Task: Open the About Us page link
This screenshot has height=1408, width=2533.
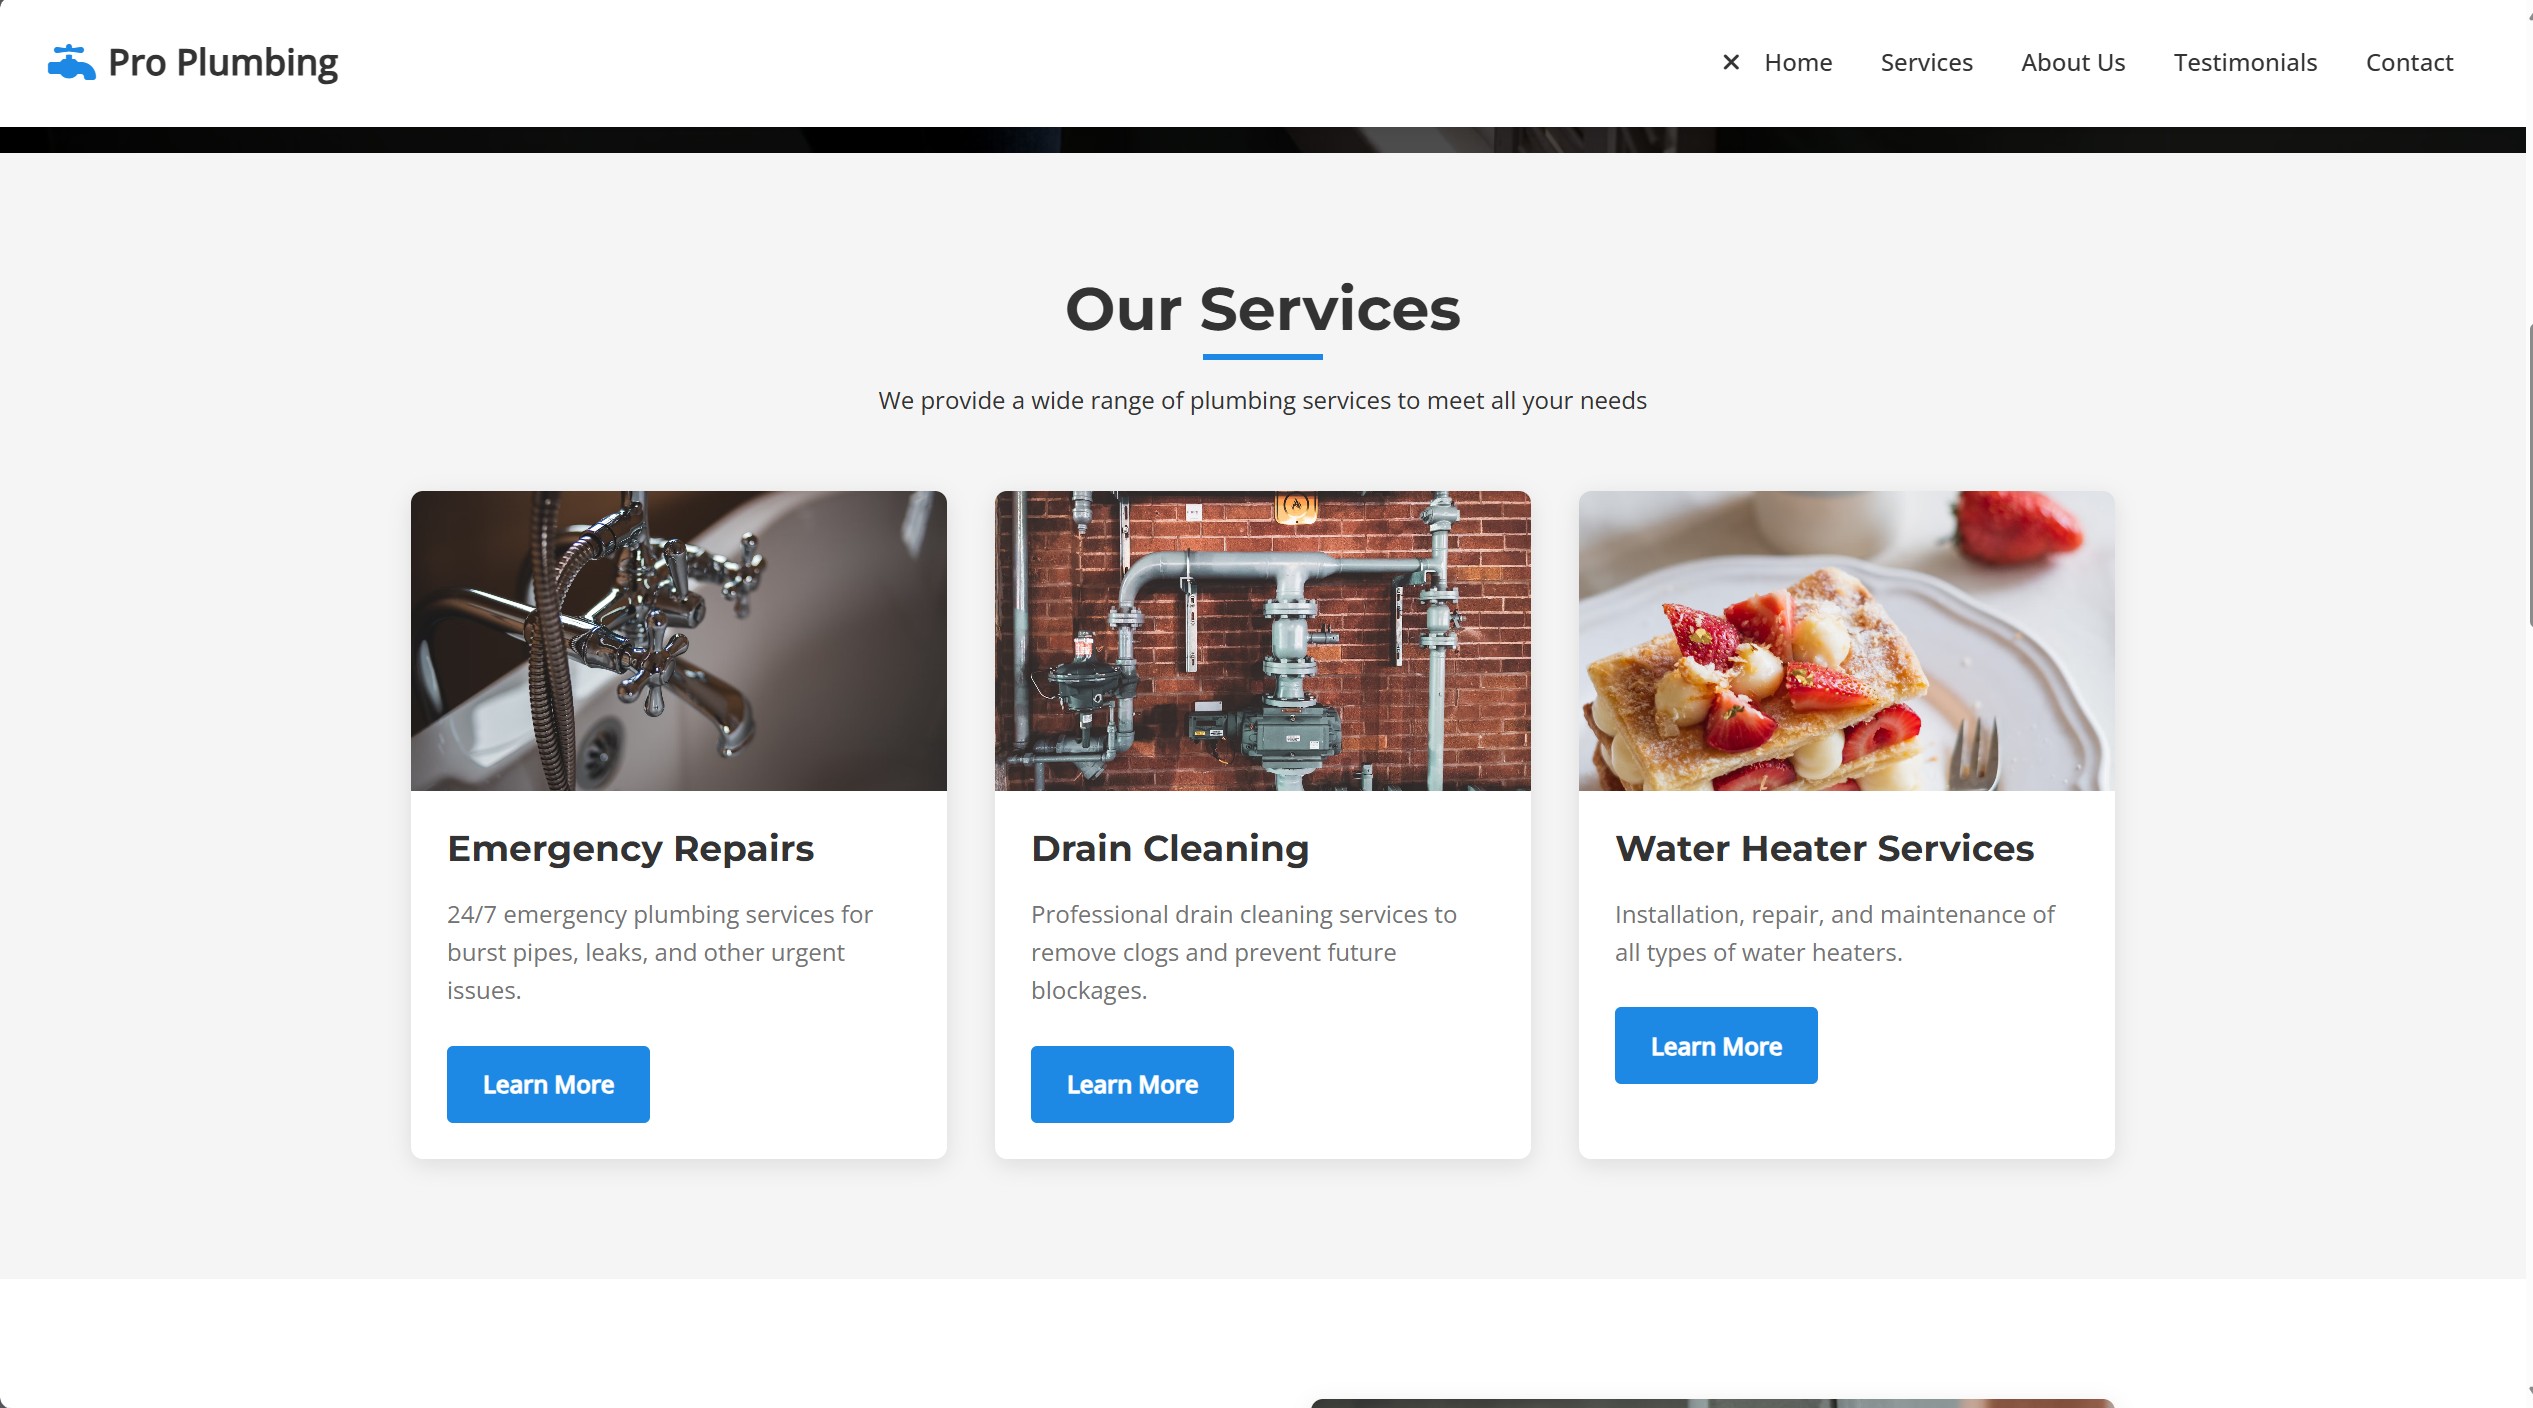Action: (2073, 62)
